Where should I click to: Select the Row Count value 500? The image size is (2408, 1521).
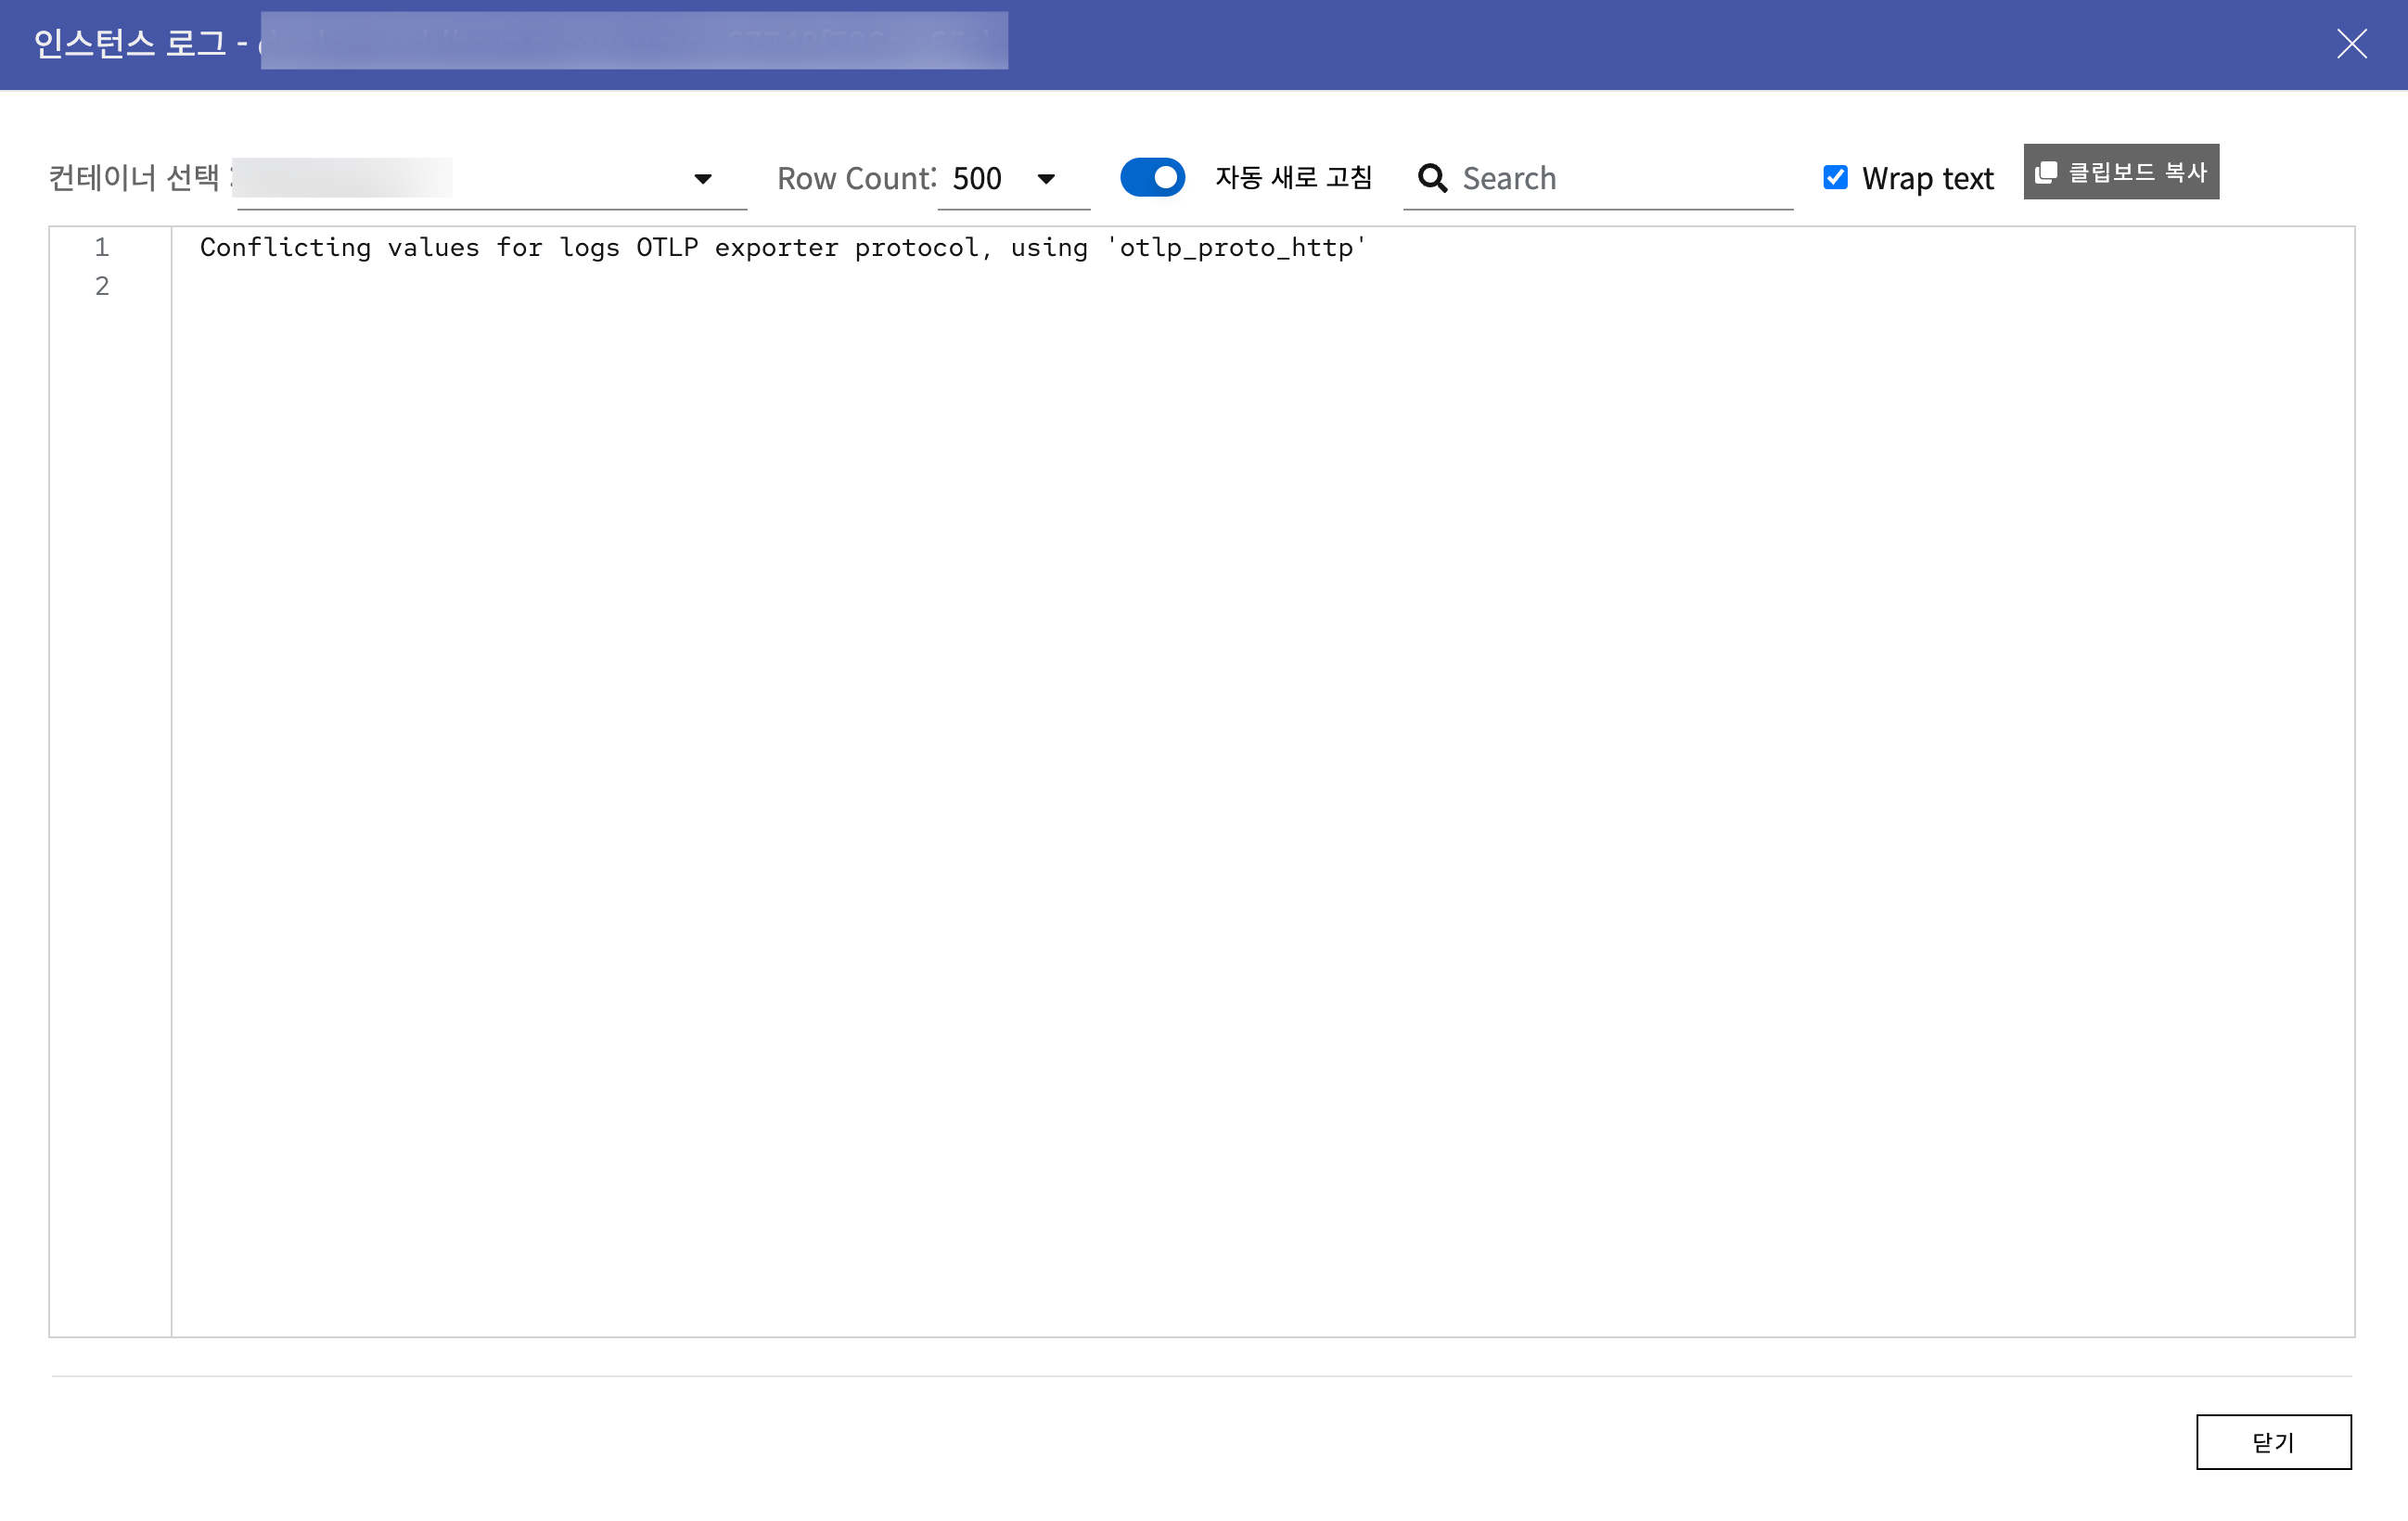pyautogui.click(x=977, y=179)
